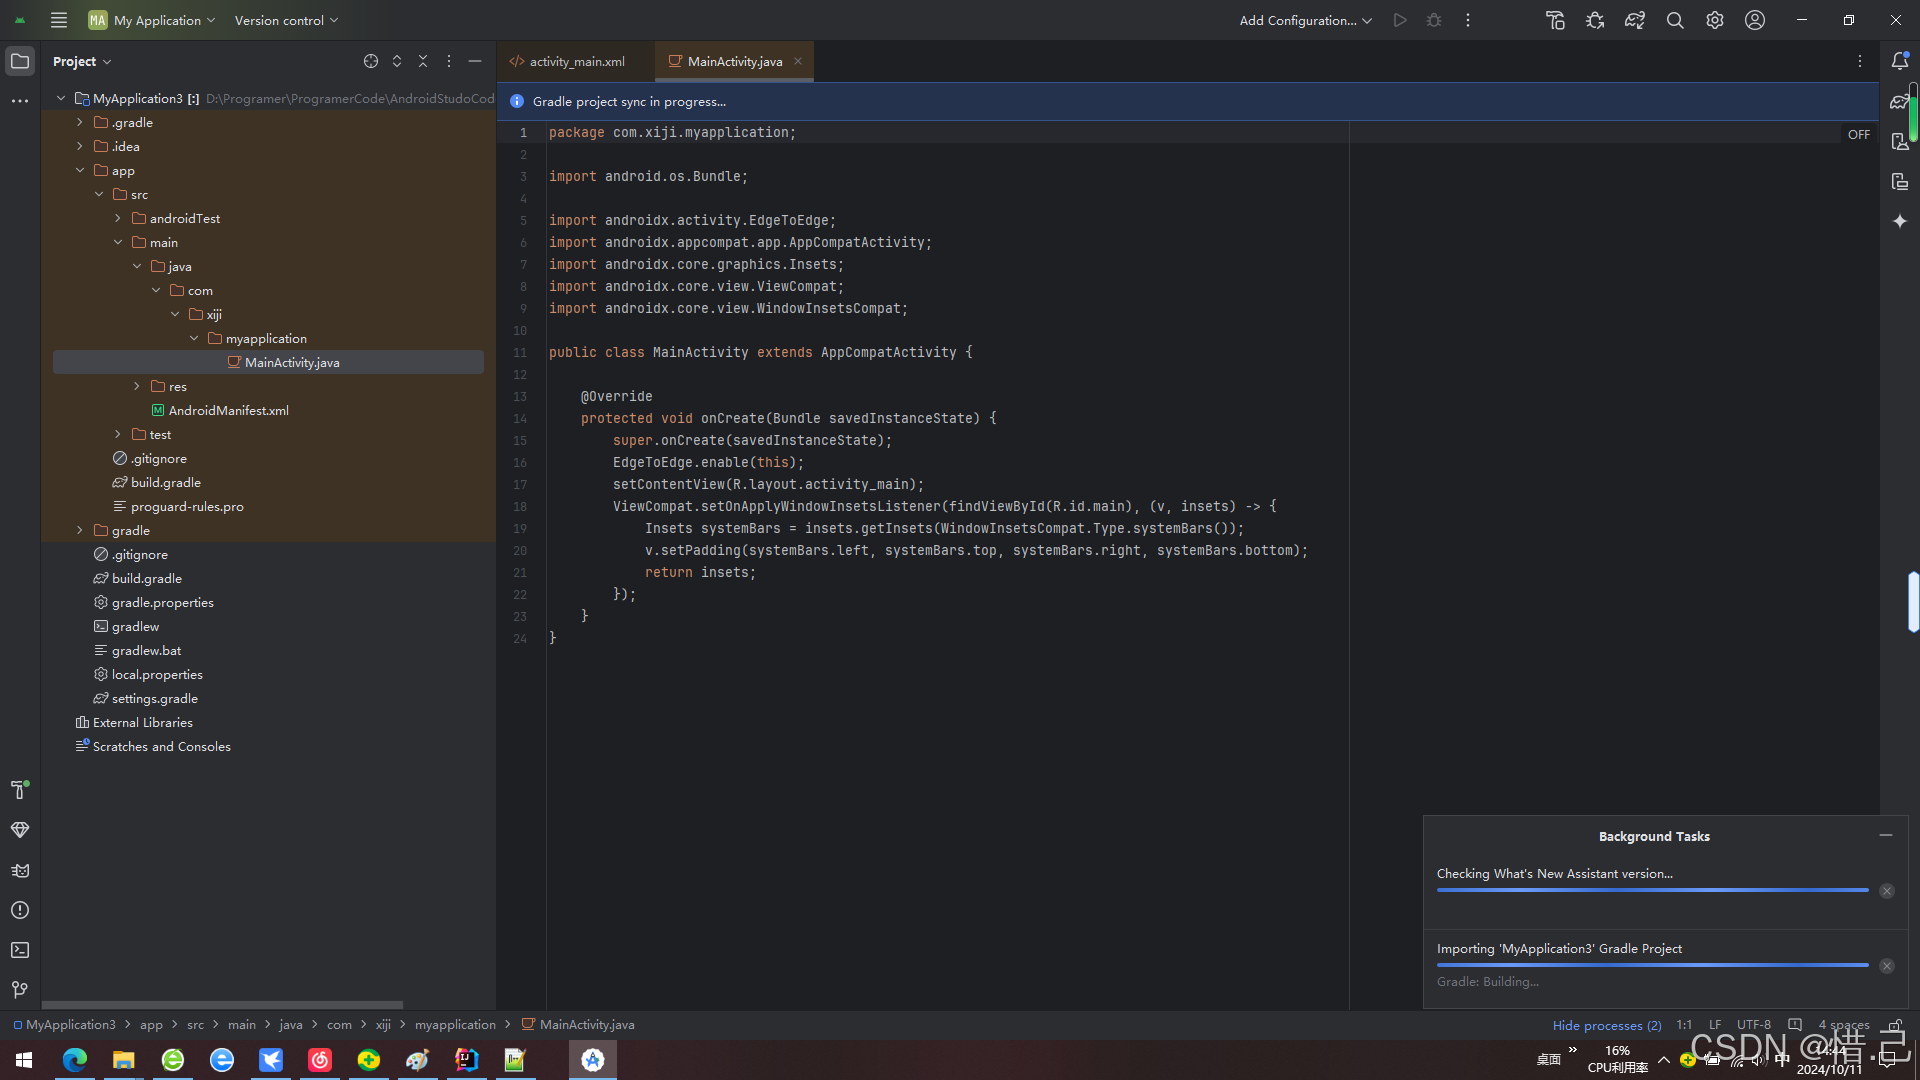The height and width of the screenshot is (1080, 1920).
Task: Open Microsoft Edge from taskbar
Action: 75,1060
